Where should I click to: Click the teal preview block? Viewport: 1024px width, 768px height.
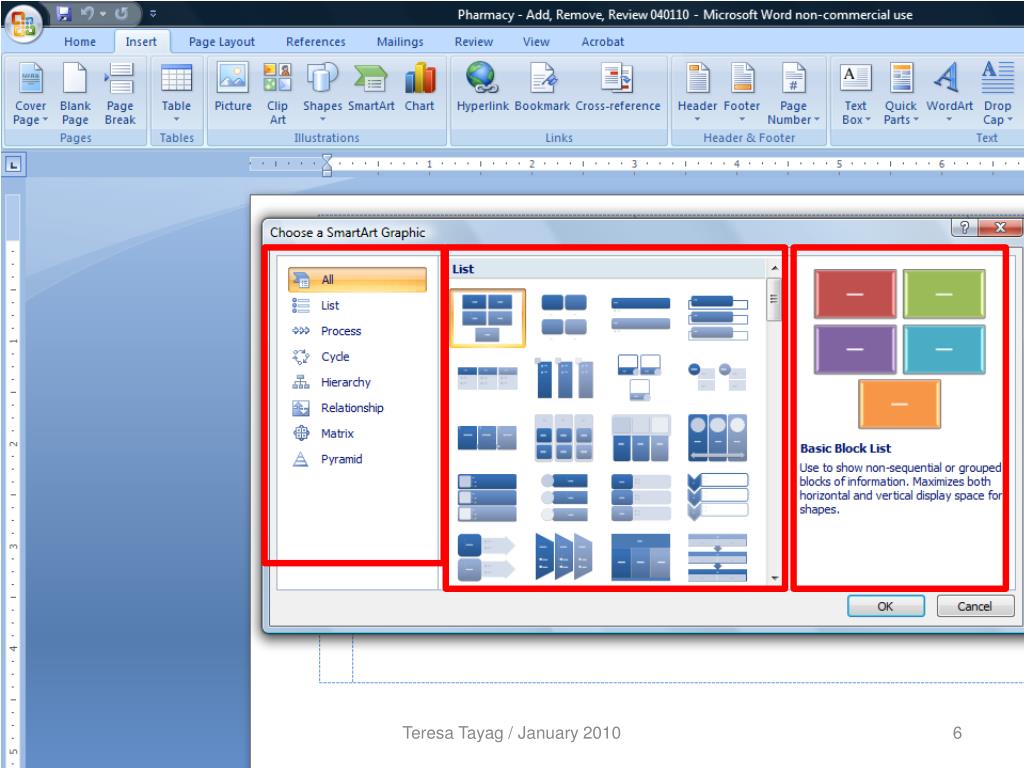point(944,349)
